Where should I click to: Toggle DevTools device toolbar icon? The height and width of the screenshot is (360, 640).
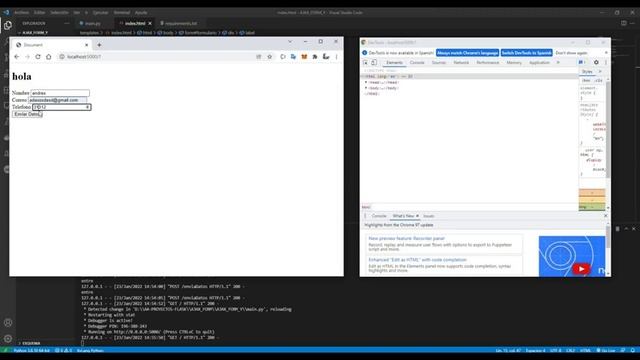point(374,62)
